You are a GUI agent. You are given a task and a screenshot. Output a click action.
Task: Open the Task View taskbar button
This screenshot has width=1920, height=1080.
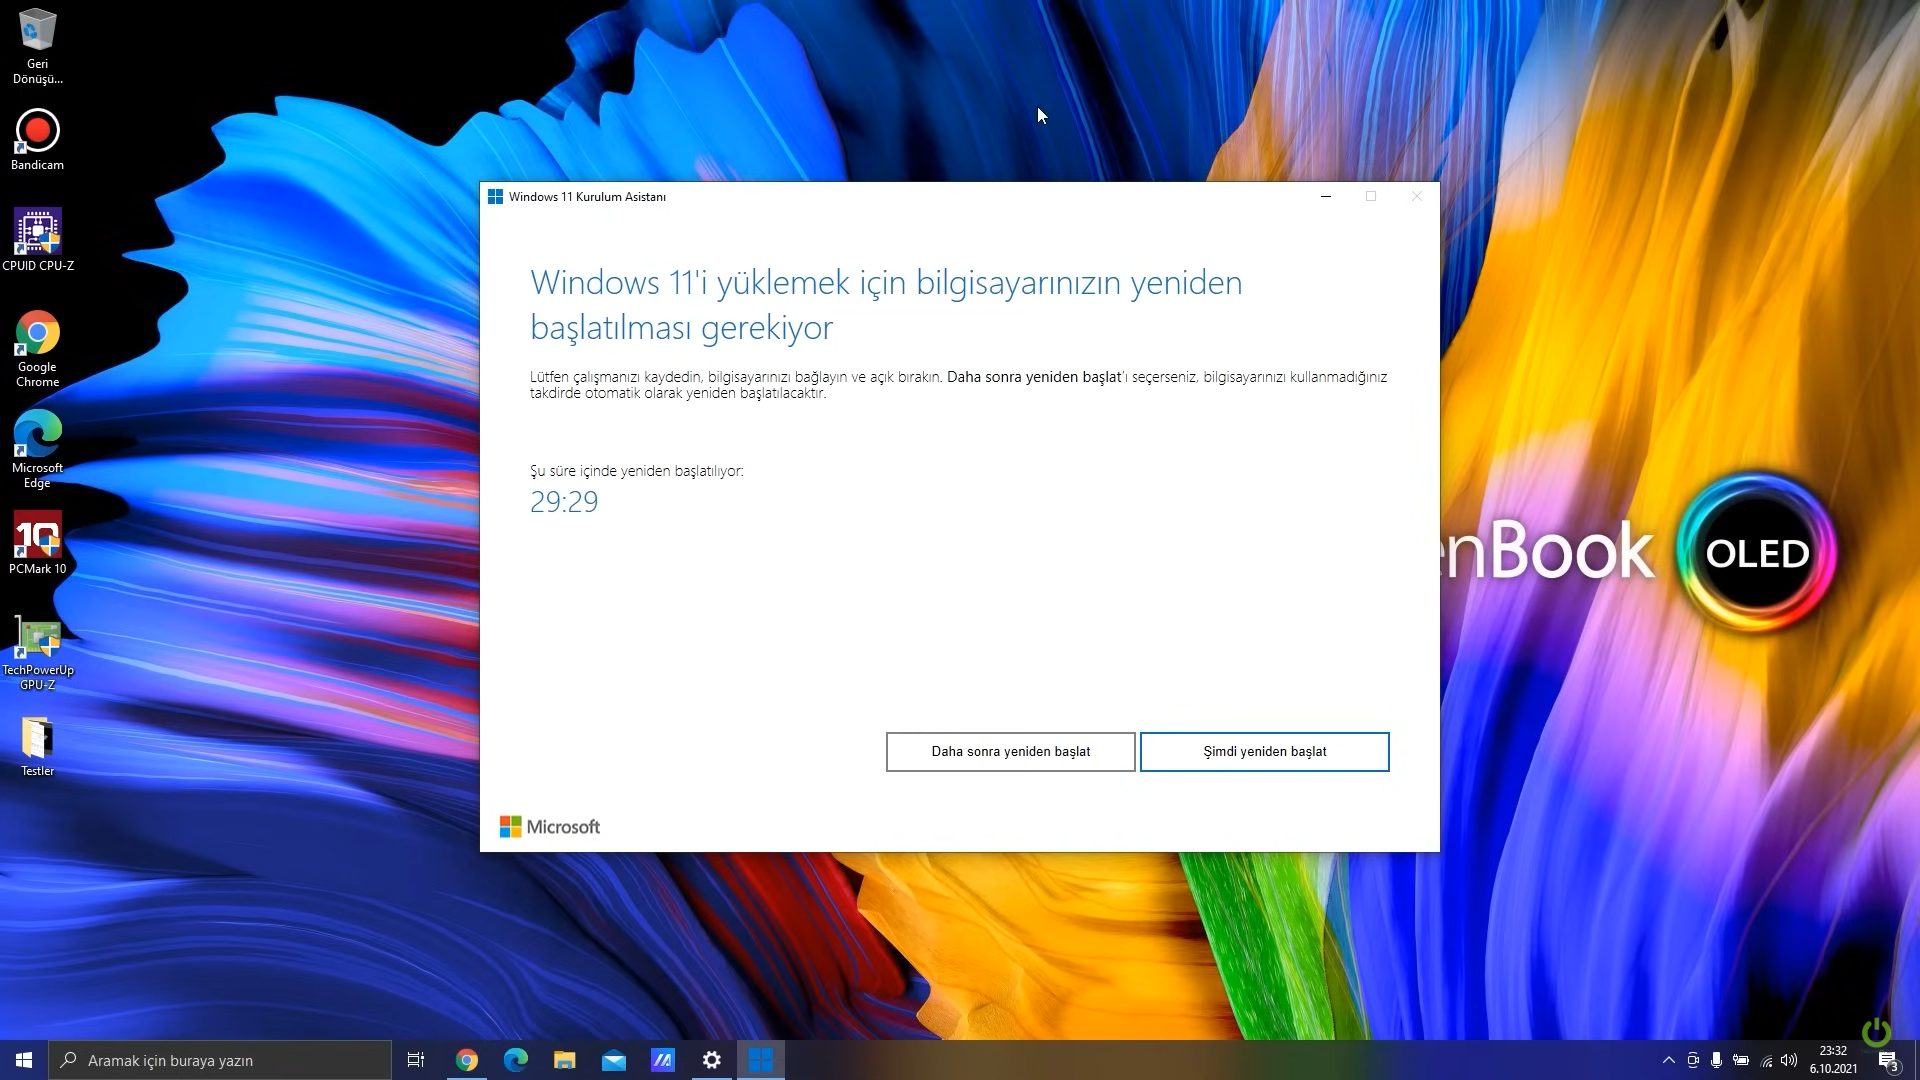[x=416, y=1060]
